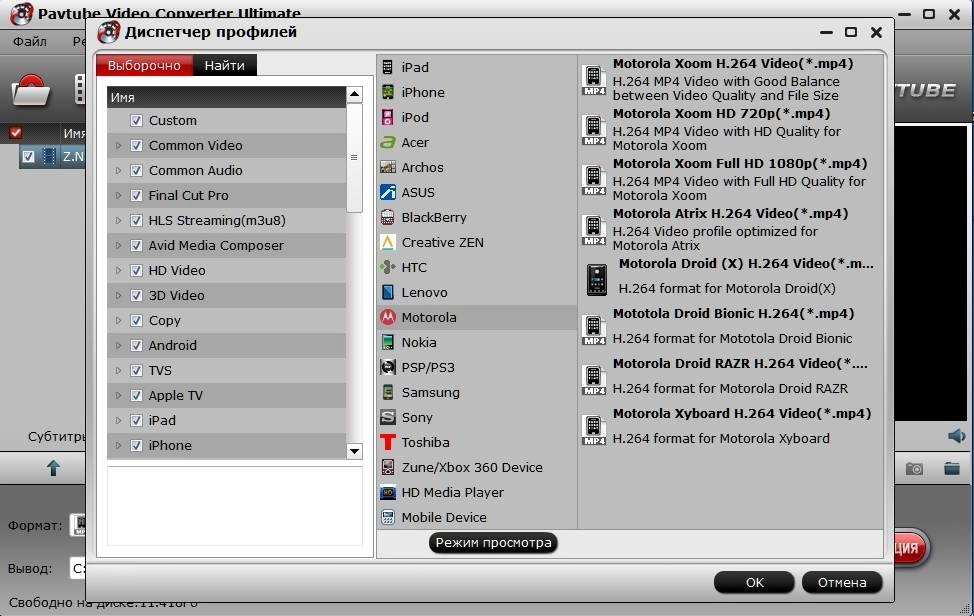This screenshot has width=974, height=616.
Task: Pick the Nokia phone icon
Action: (388, 342)
